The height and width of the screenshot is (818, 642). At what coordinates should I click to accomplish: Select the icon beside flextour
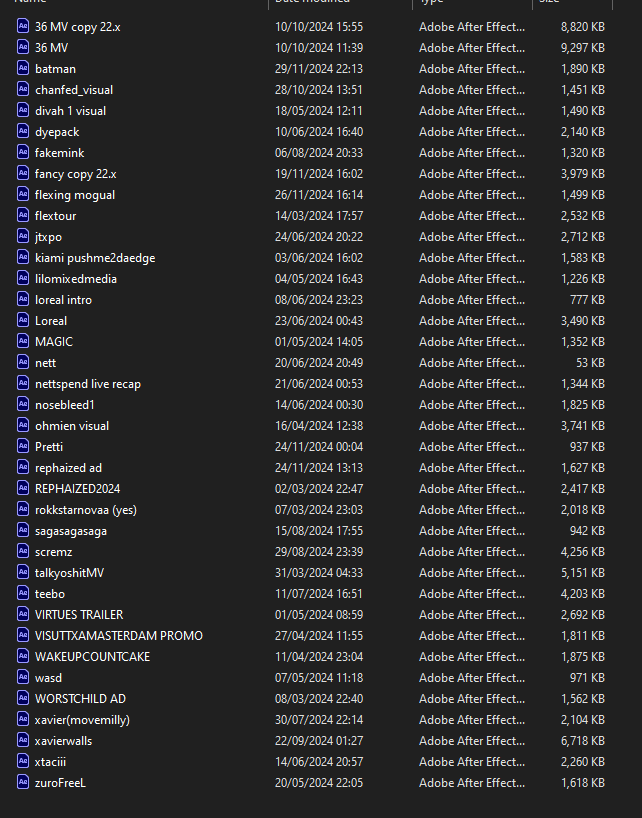point(24,215)
